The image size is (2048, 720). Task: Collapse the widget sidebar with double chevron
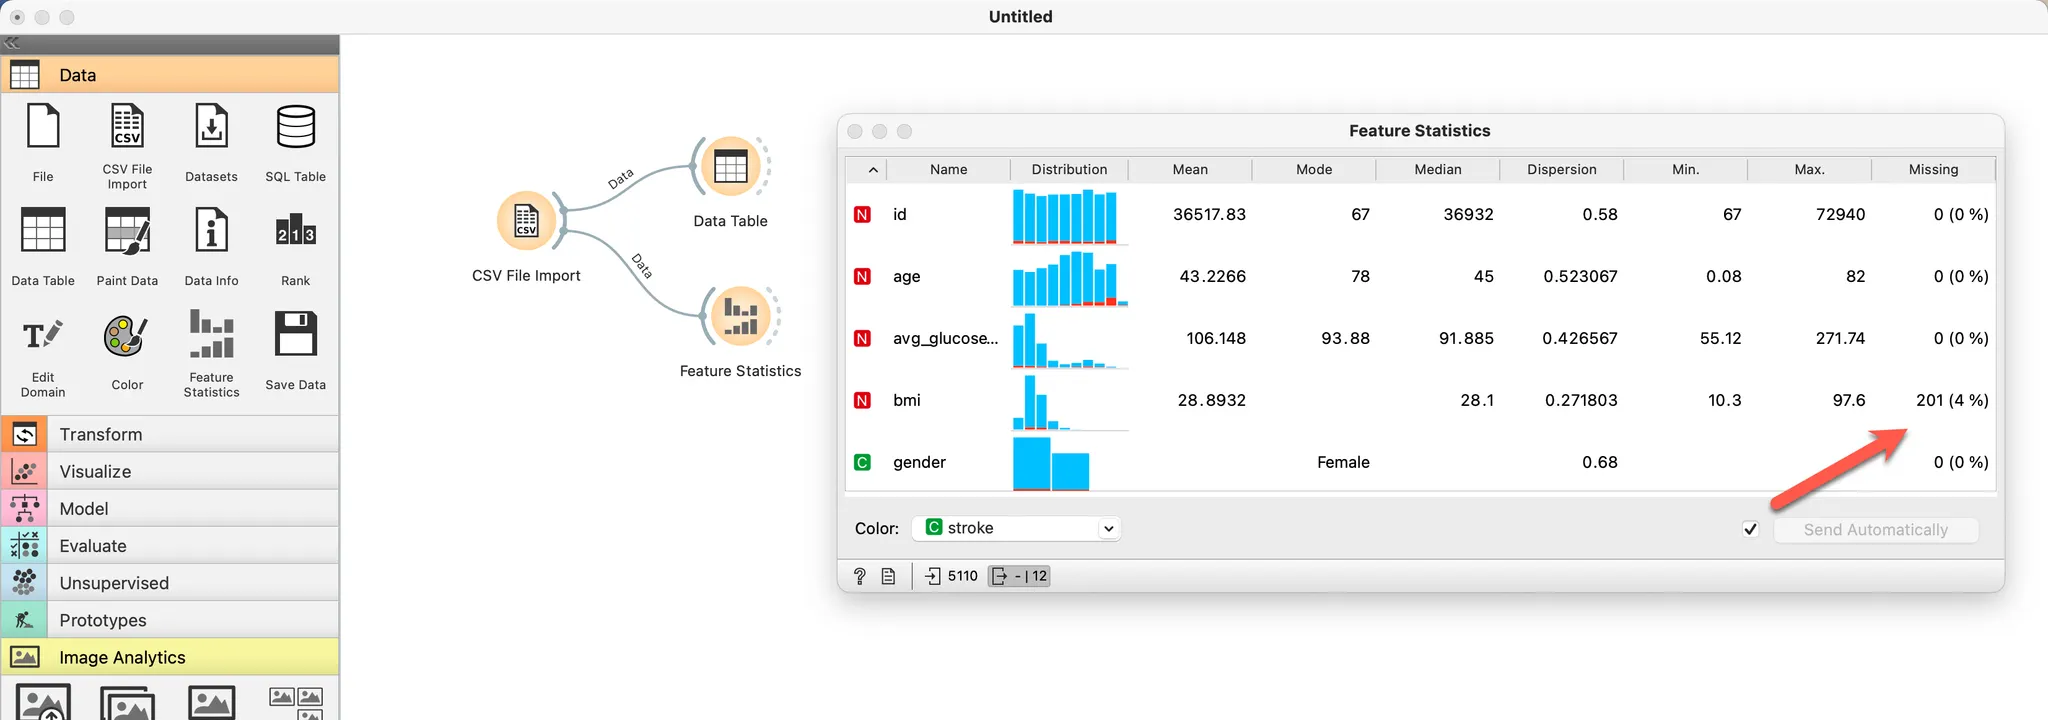pyautogui.click(x=12, y=43)
